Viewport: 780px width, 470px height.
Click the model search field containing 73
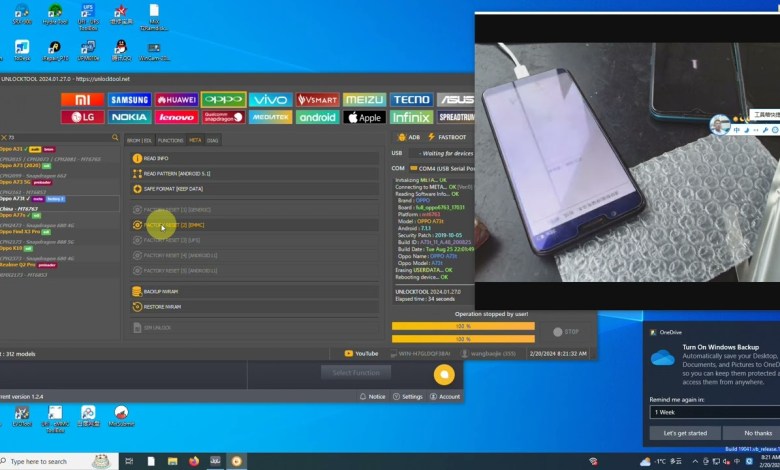[59, 138]
